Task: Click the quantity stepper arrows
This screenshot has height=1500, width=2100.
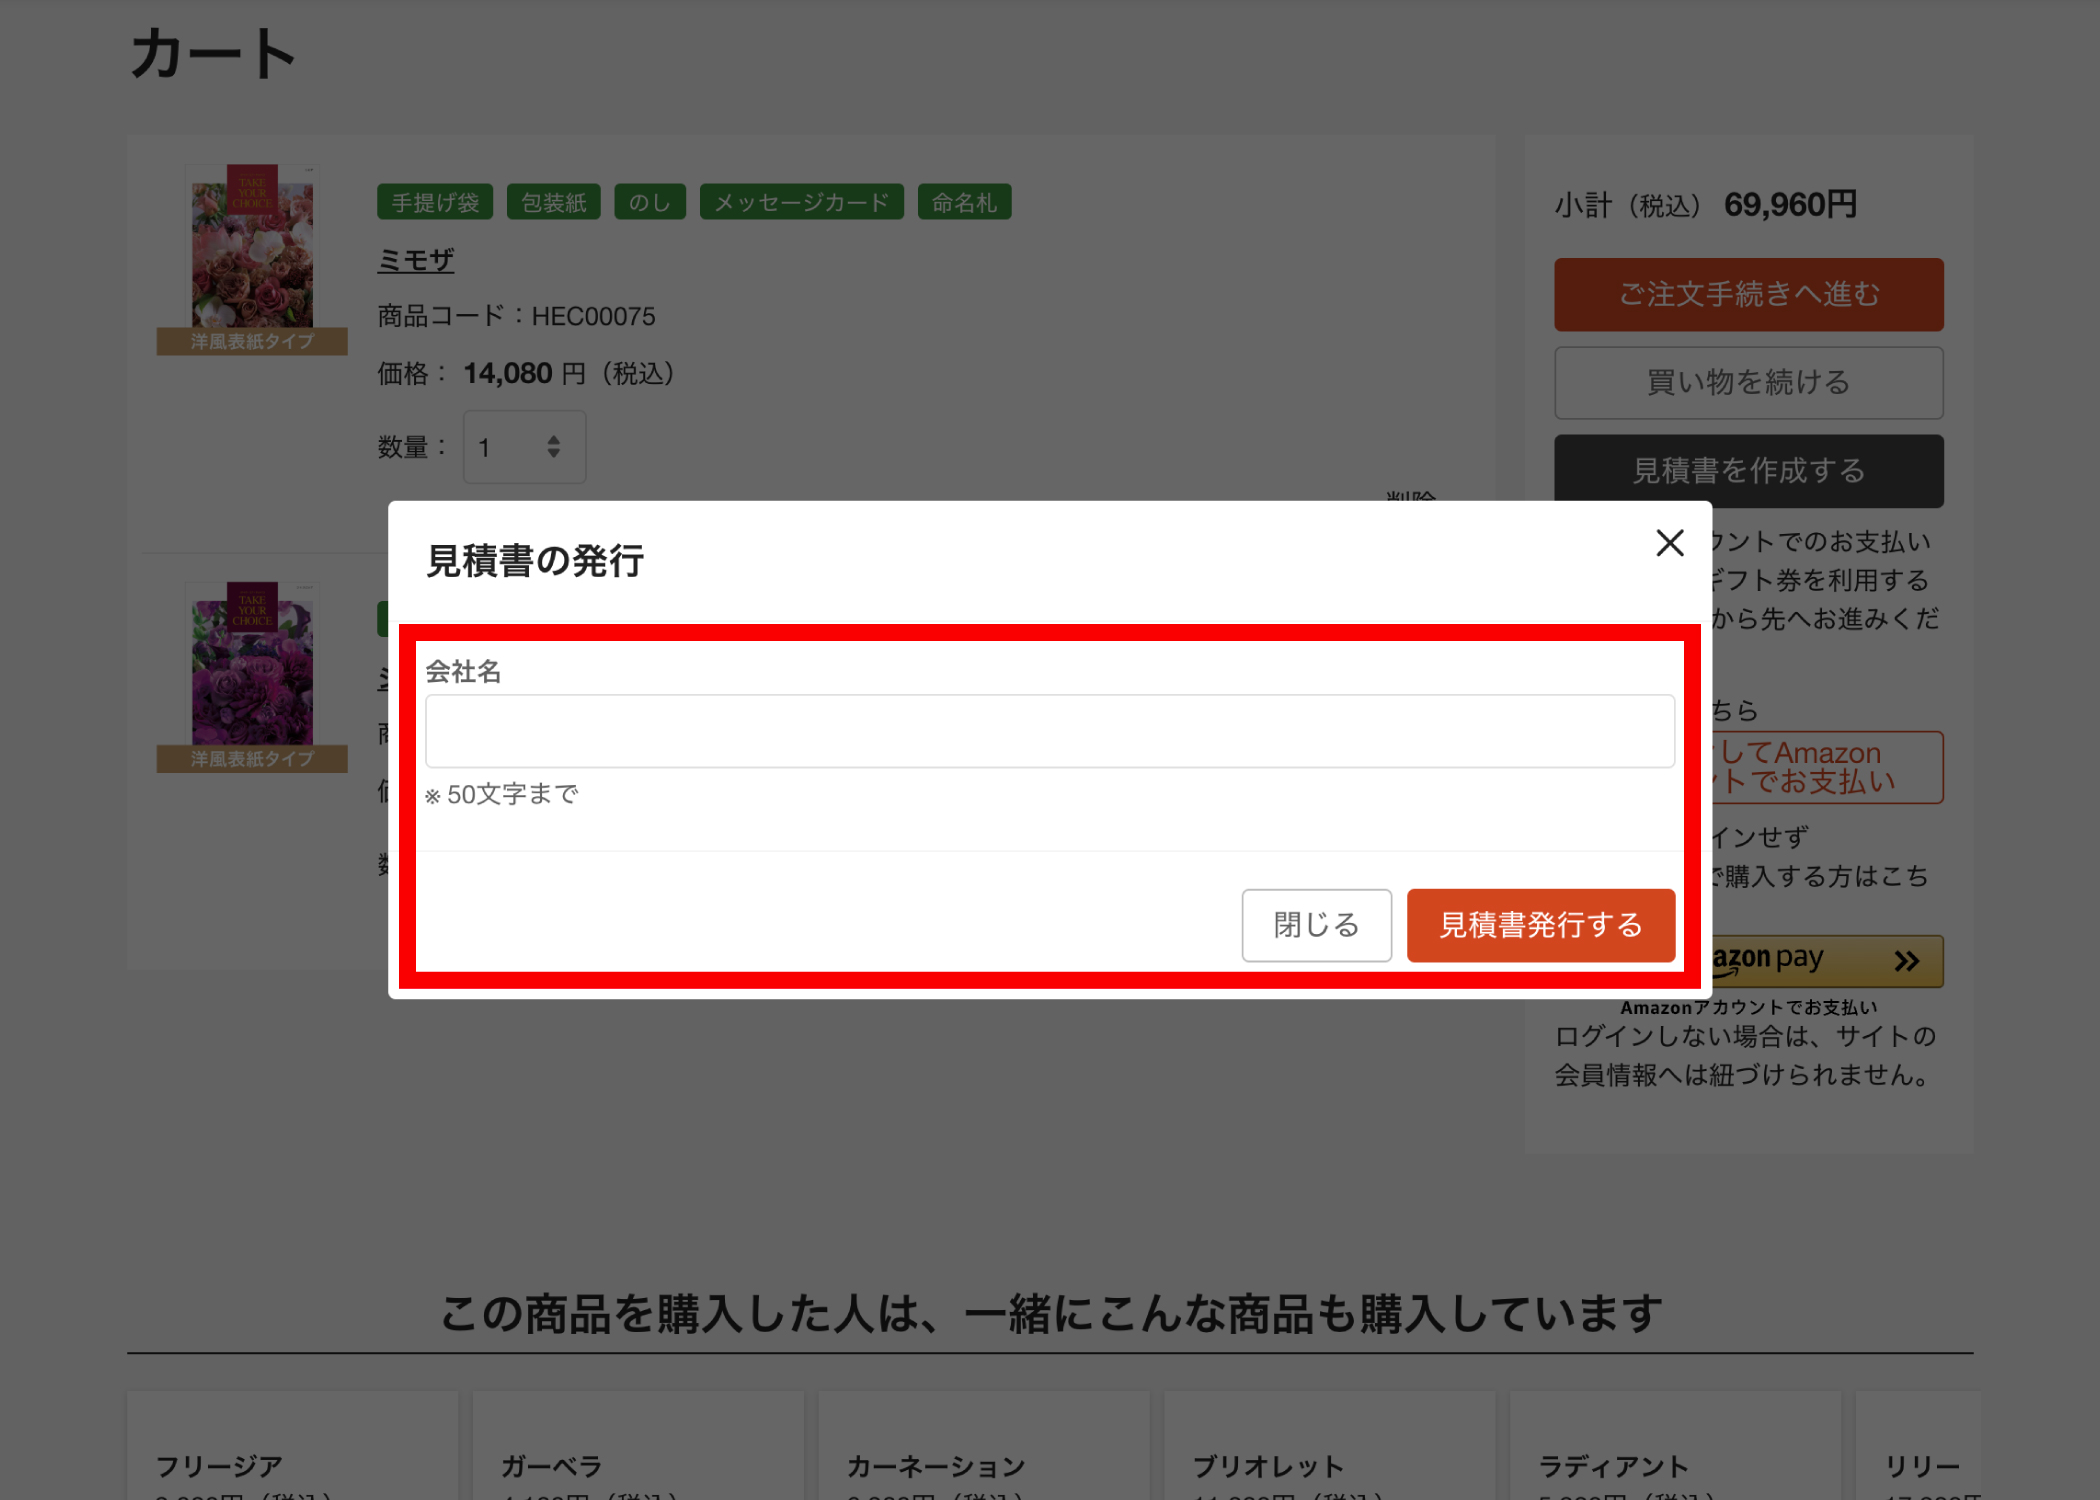Action: click(554, 447)
